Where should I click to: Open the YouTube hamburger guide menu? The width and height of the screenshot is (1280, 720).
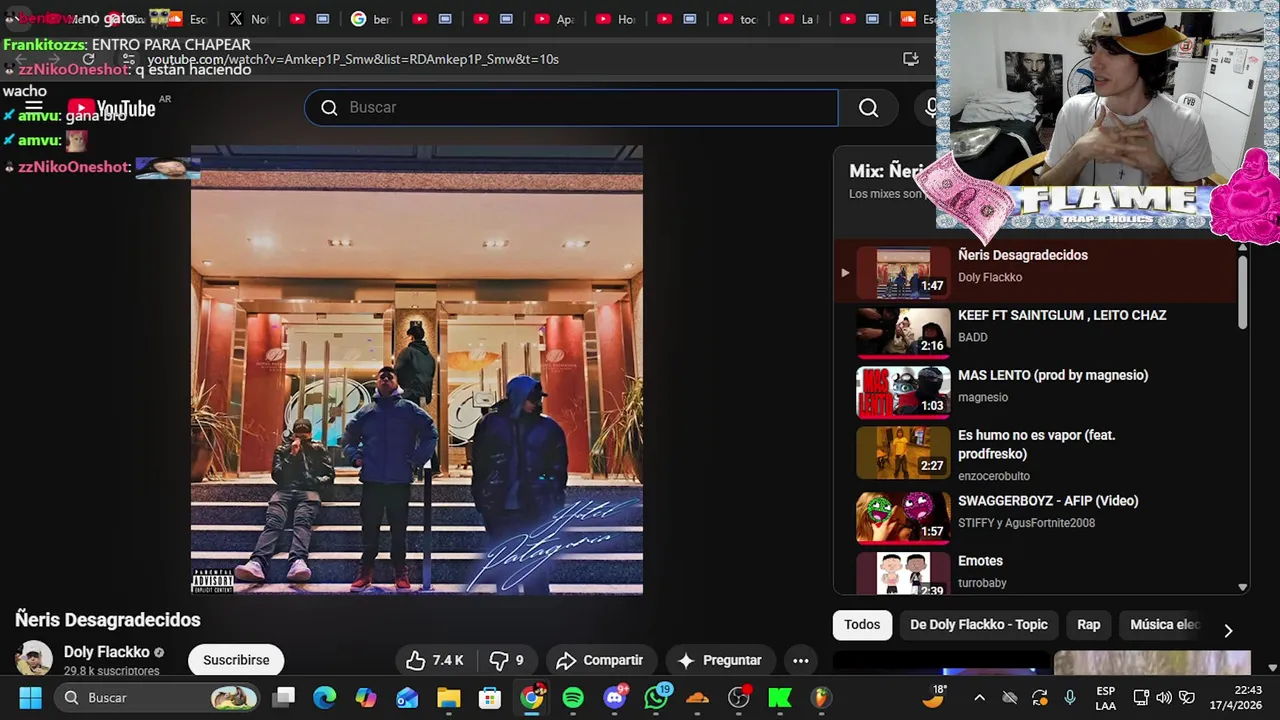tap(33, 108)
